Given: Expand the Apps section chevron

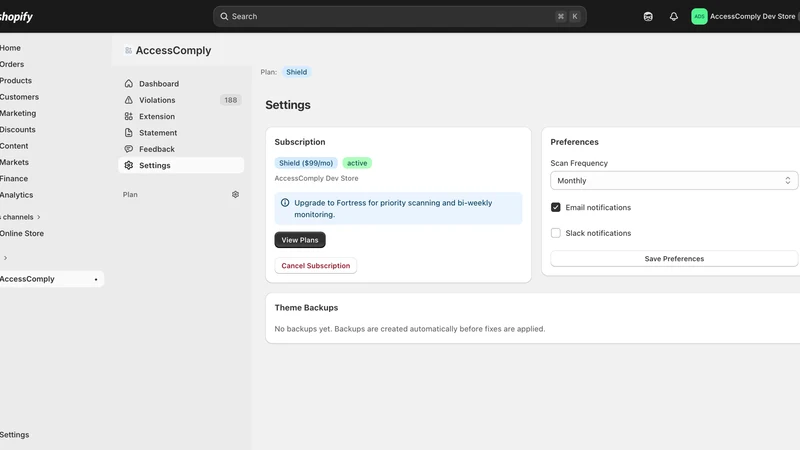Looking at the screenshot, I should 6,258.
